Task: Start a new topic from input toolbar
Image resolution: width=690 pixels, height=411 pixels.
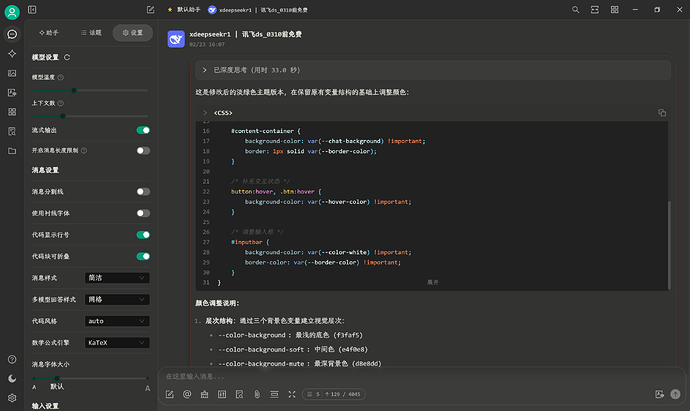Action: point(170,394)
